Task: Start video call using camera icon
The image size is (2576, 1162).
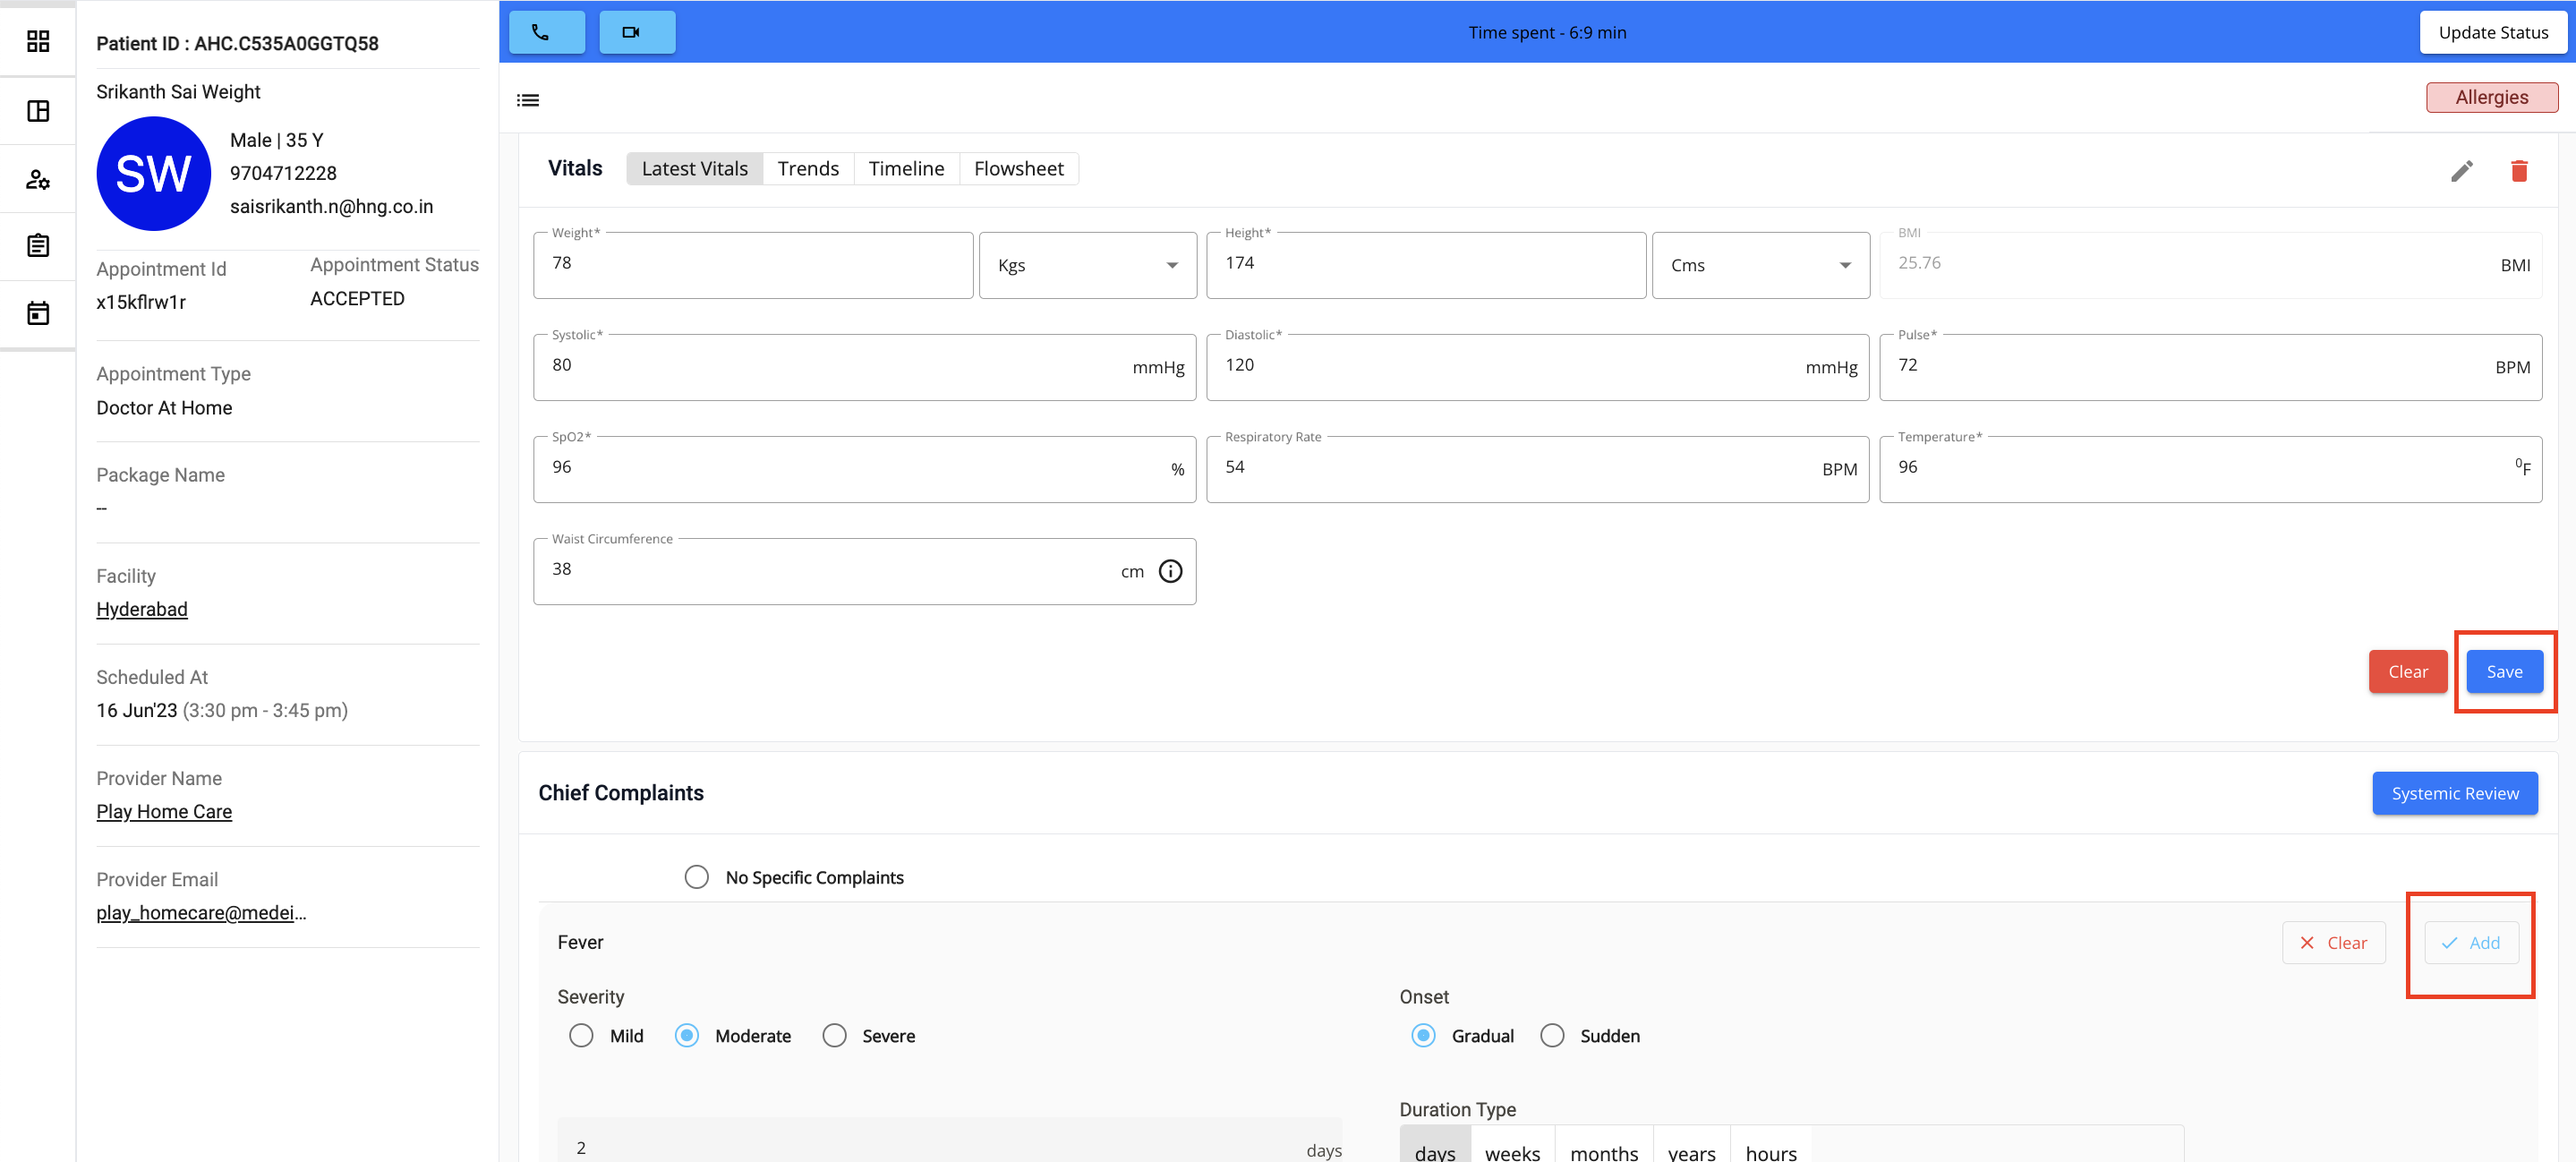Action: pos(636,33)
